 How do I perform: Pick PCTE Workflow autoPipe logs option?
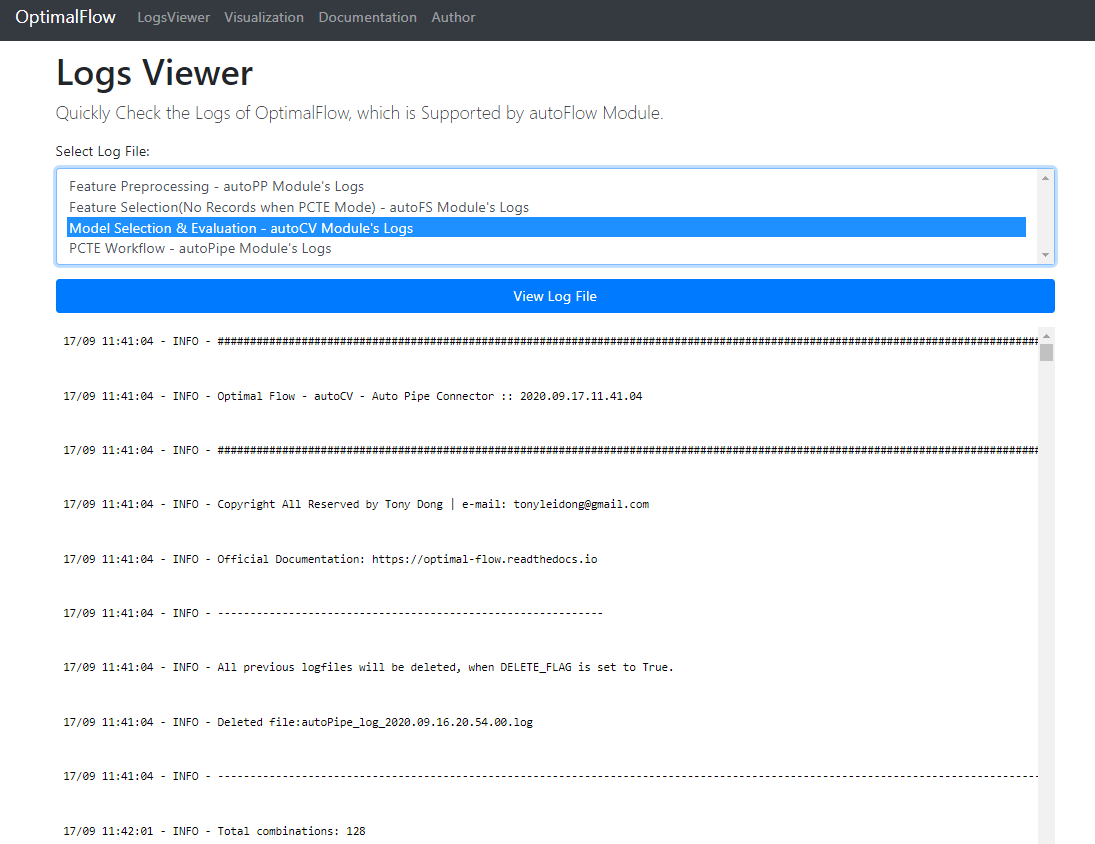[x=200, y=249]
